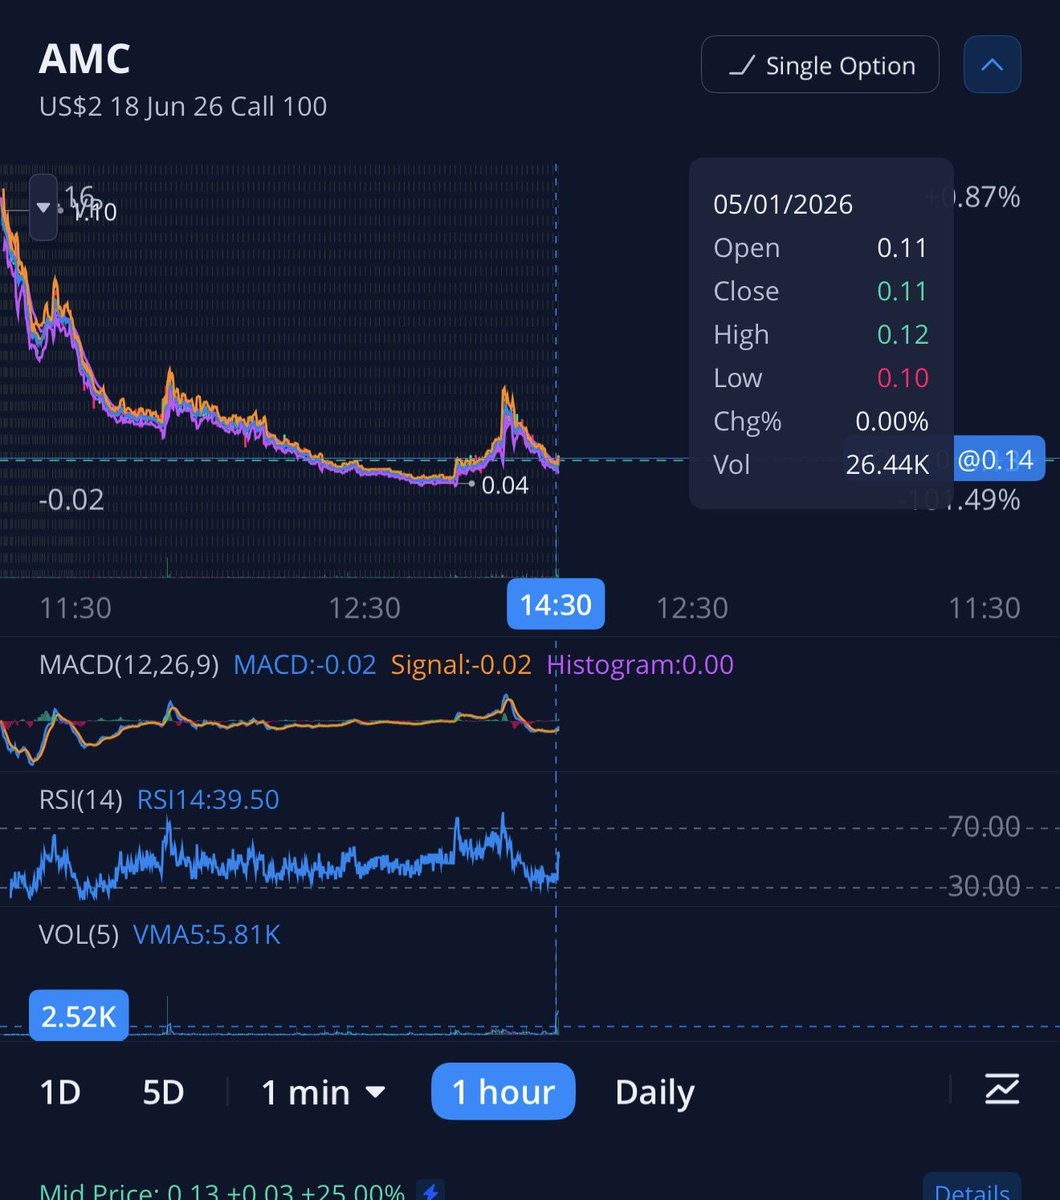Select the 5D timeframe
The height and width of the screenshot is (1200, 1060).
(163, 1092)
